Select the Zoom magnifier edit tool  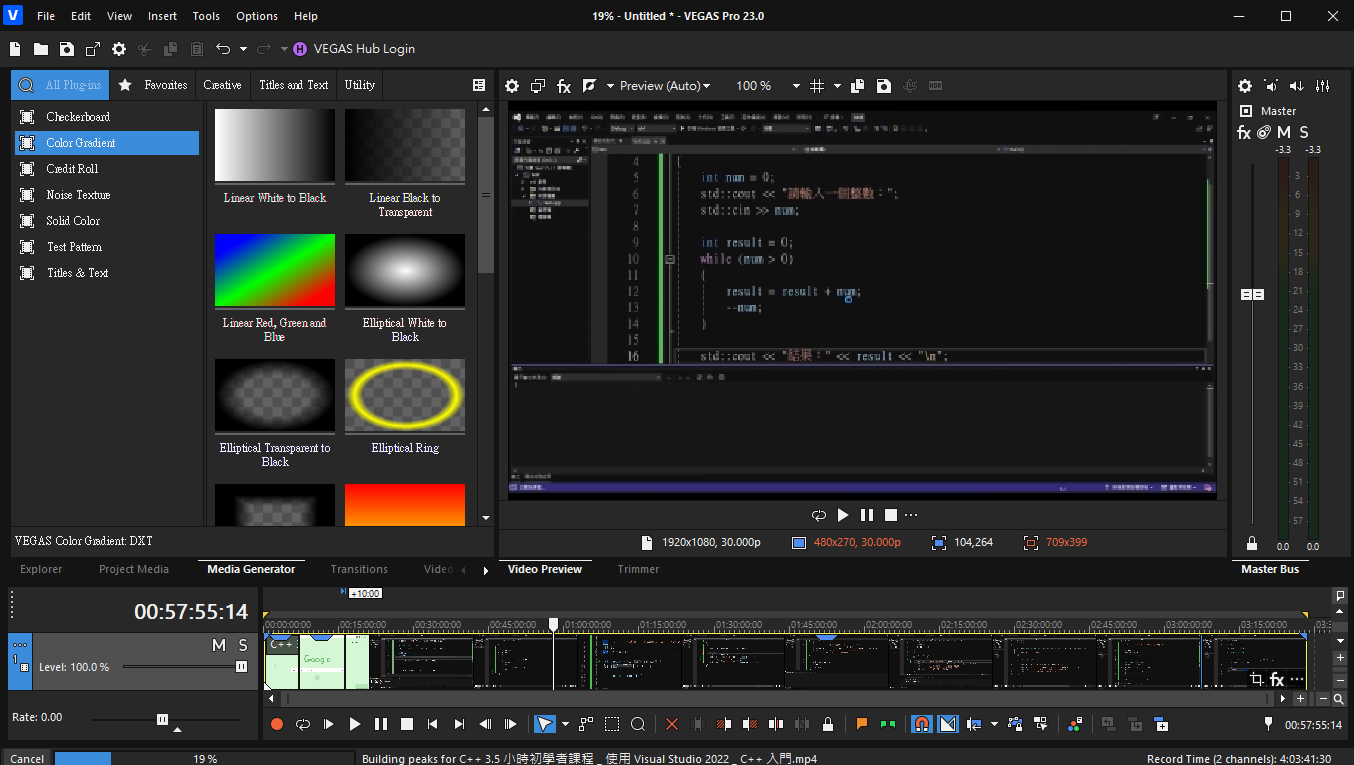point(638,724)
